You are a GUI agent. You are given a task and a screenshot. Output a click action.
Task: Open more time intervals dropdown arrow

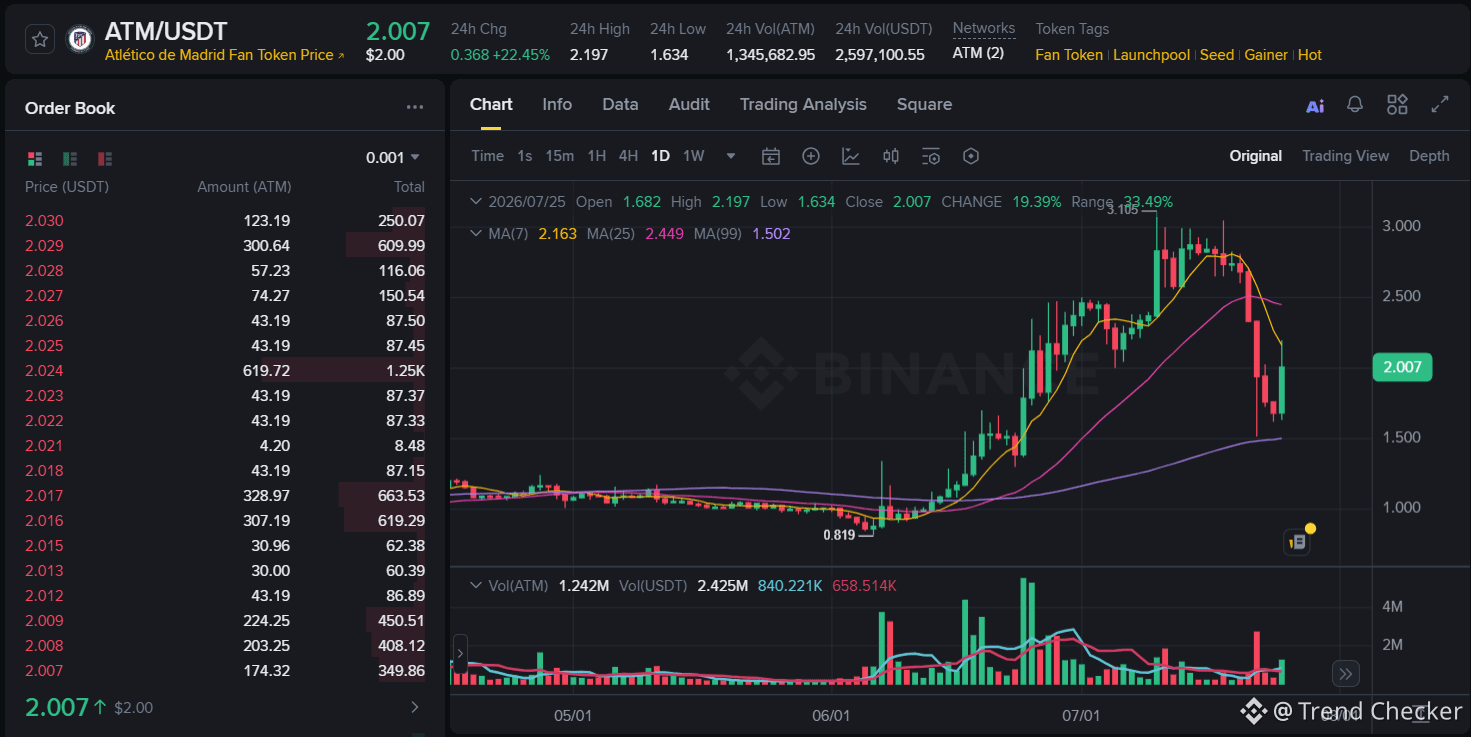click(x=731, y=156)
